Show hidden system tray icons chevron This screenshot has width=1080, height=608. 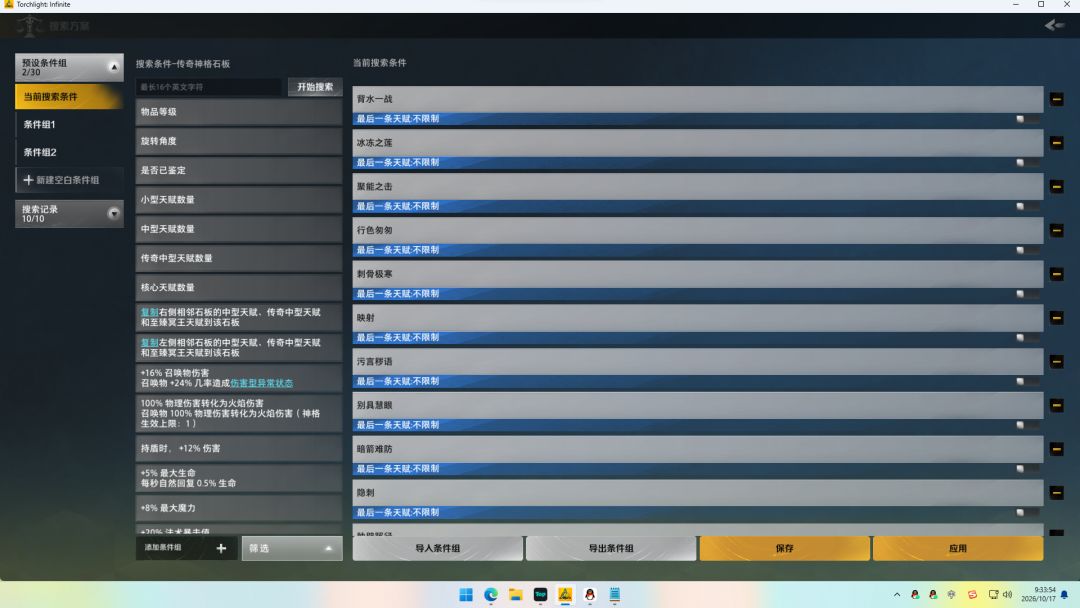point(897,594)
